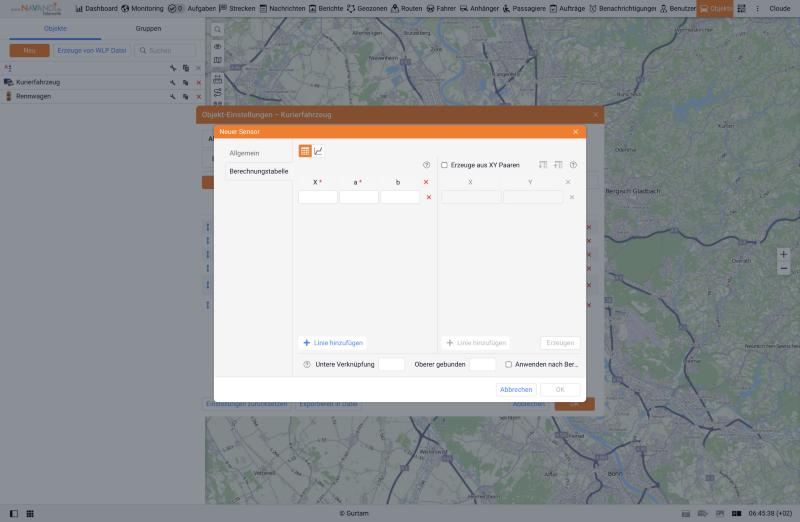Viewport: 800px width, 522px height.
Task: Open the map search tool
Action: tap(217, 30)
